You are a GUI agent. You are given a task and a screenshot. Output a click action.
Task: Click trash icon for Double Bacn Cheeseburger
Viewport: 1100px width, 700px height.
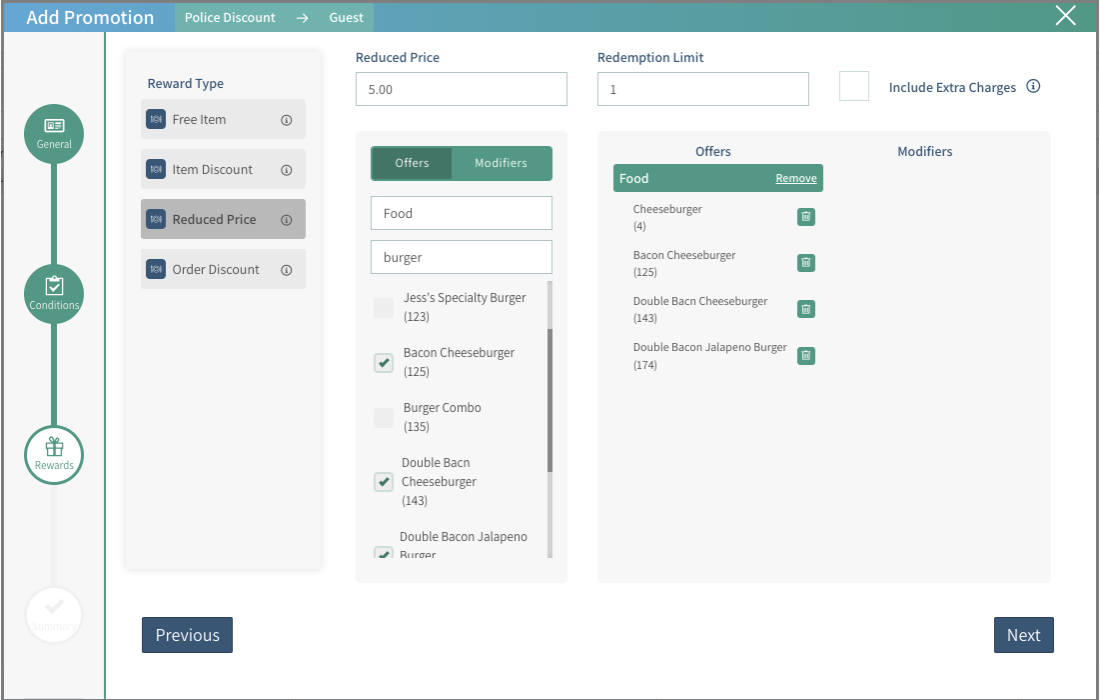pos(806,309)
